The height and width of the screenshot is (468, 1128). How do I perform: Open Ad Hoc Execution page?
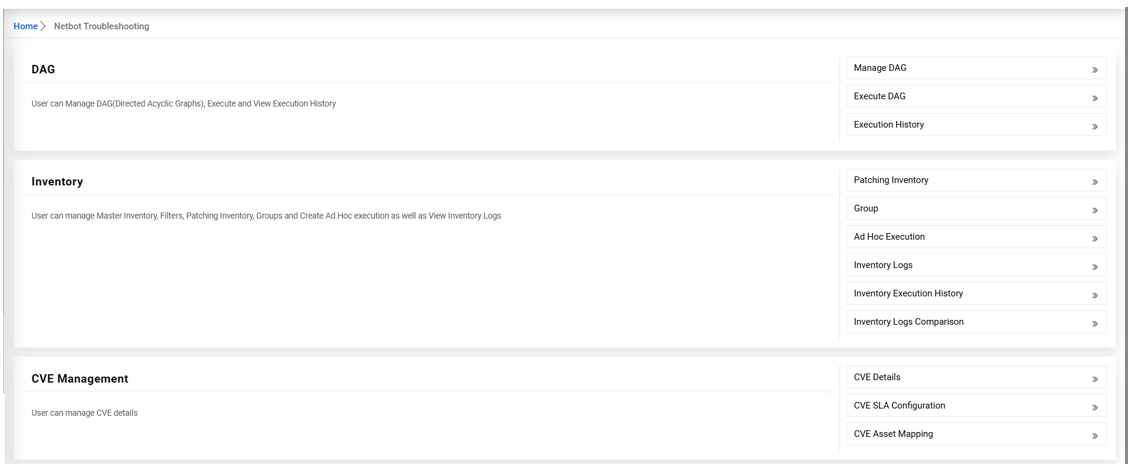tap(889, 237)
